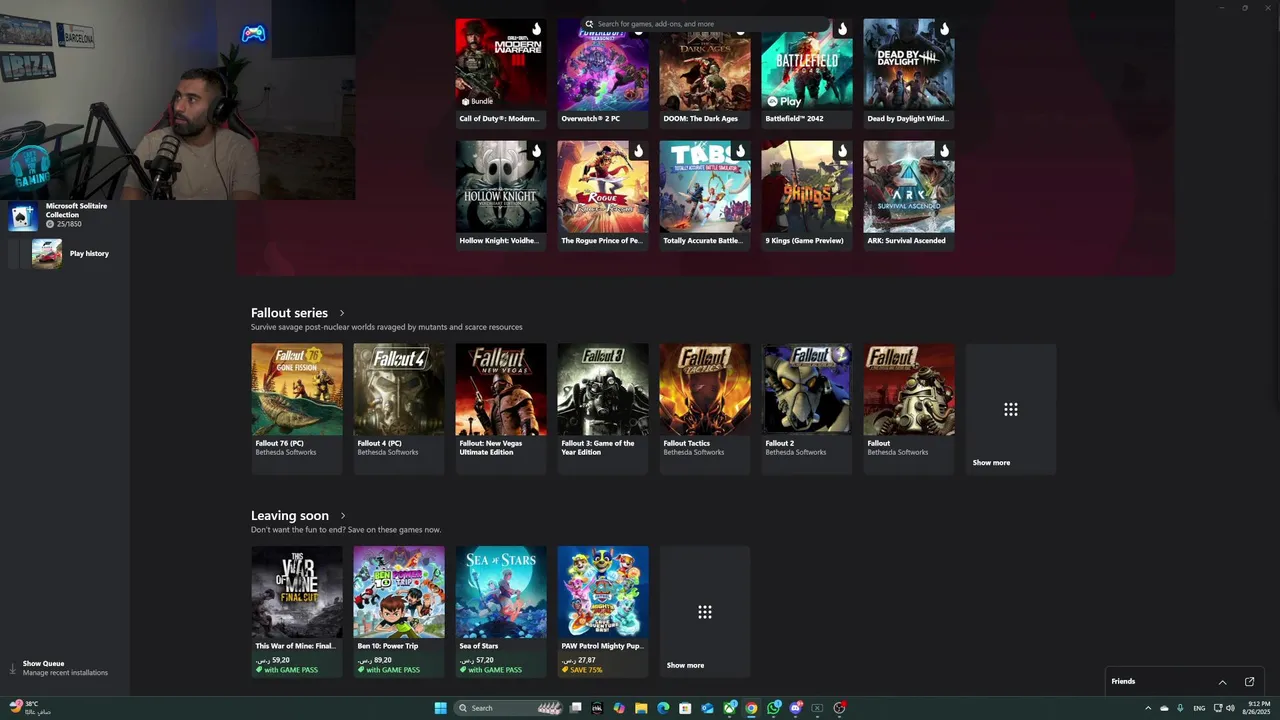Open the Fallout series heading
Viewport: 1280px width, 720px height.
[x=289, y=313]
